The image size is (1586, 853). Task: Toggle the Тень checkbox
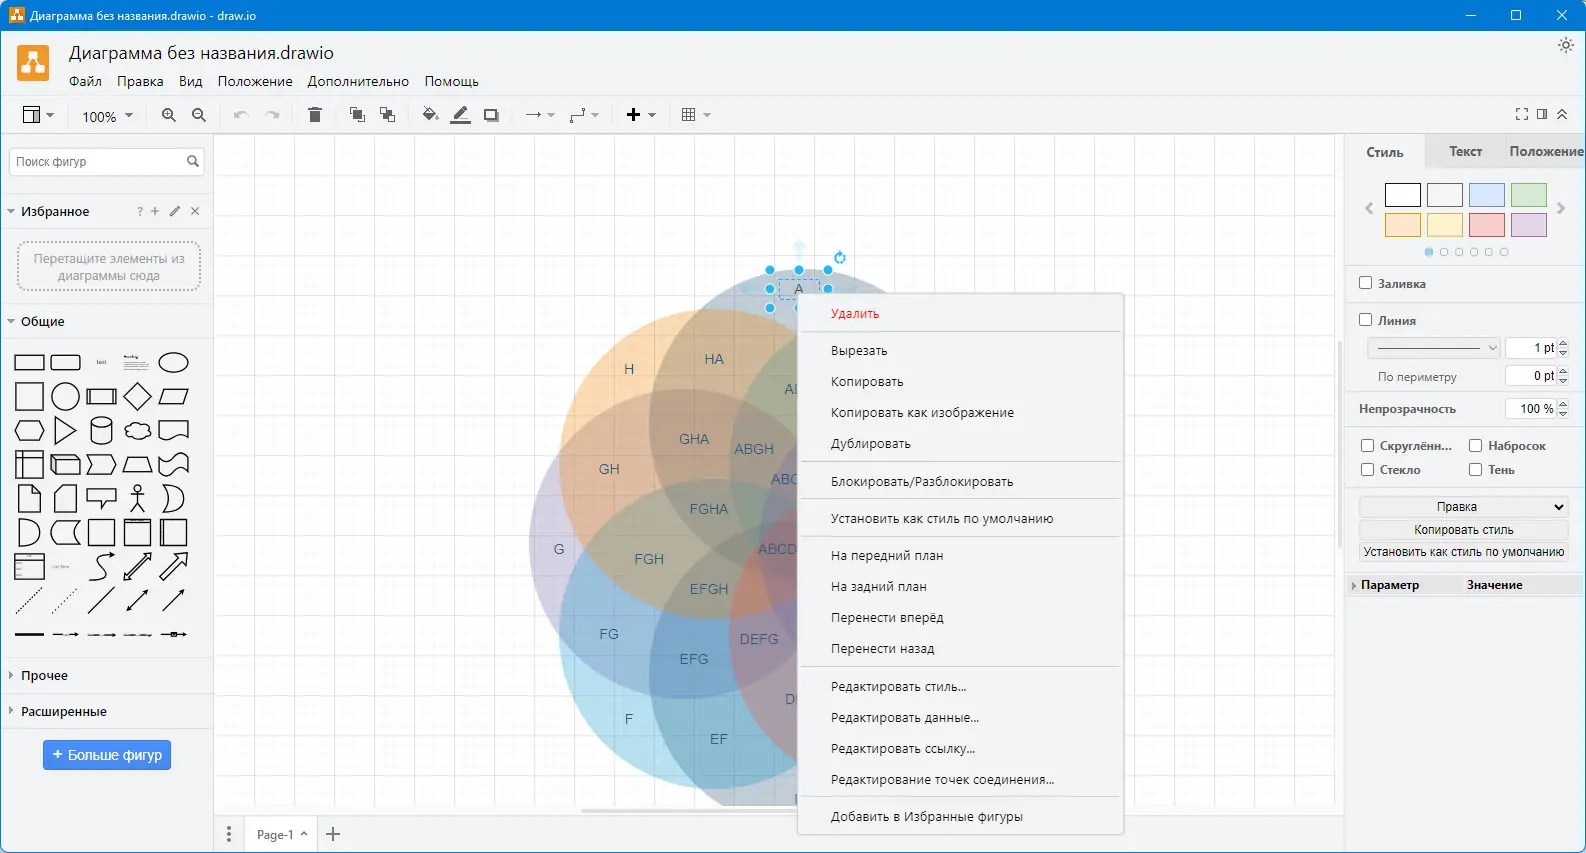[x=1475, y=469]
